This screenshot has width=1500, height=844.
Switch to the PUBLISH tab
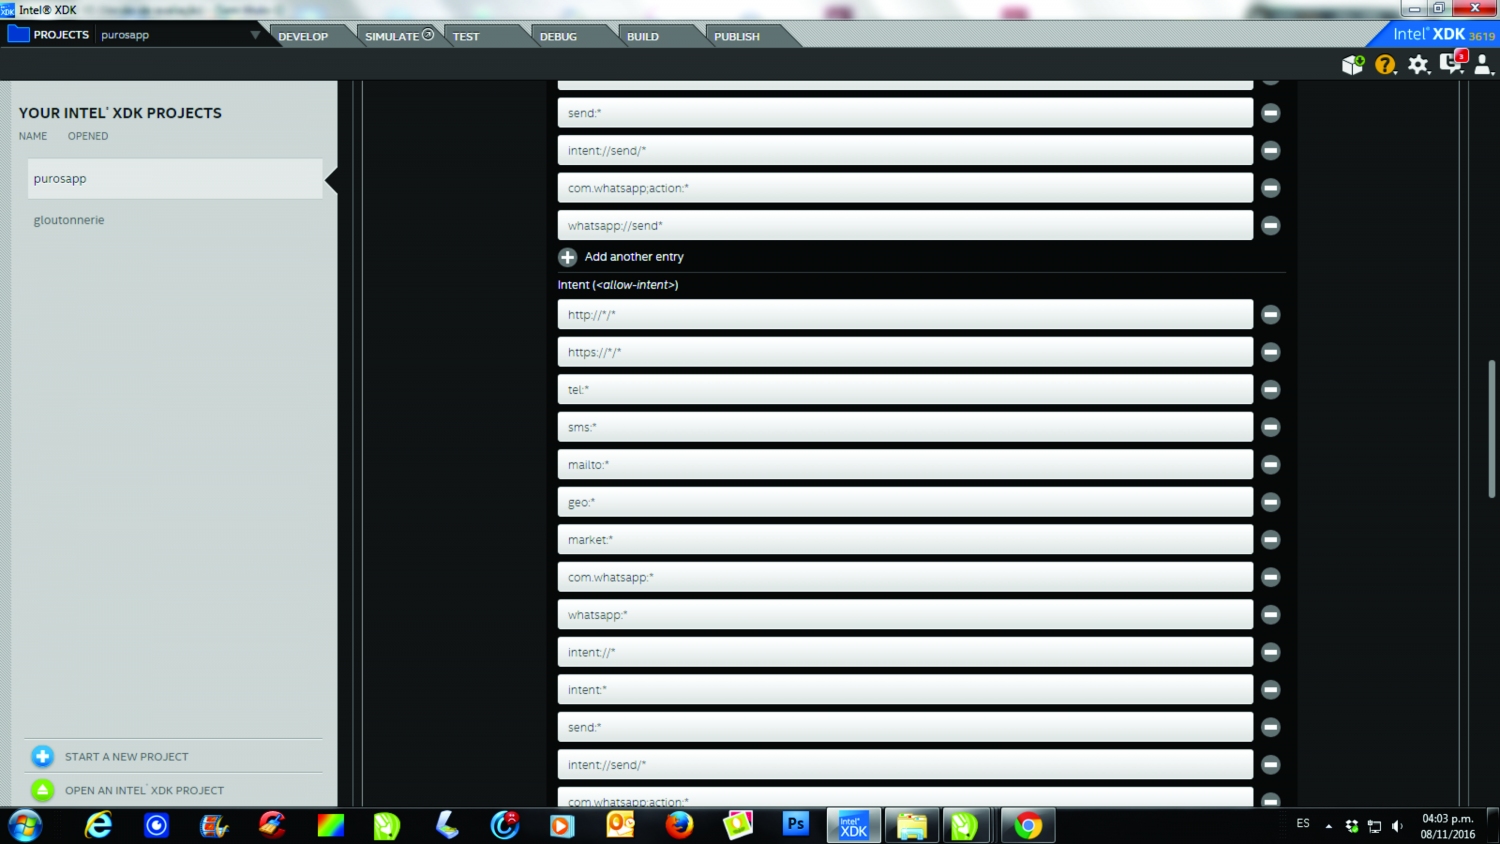click(737, 36)
